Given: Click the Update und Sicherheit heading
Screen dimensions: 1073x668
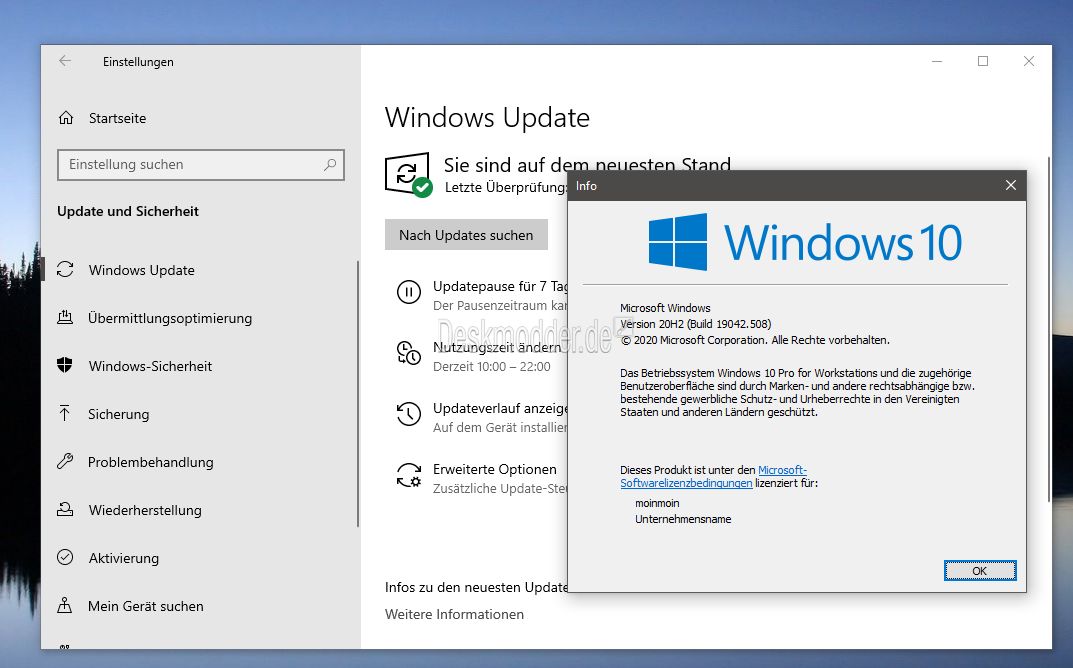Looking at the screenshot, I should click(128, 211).
